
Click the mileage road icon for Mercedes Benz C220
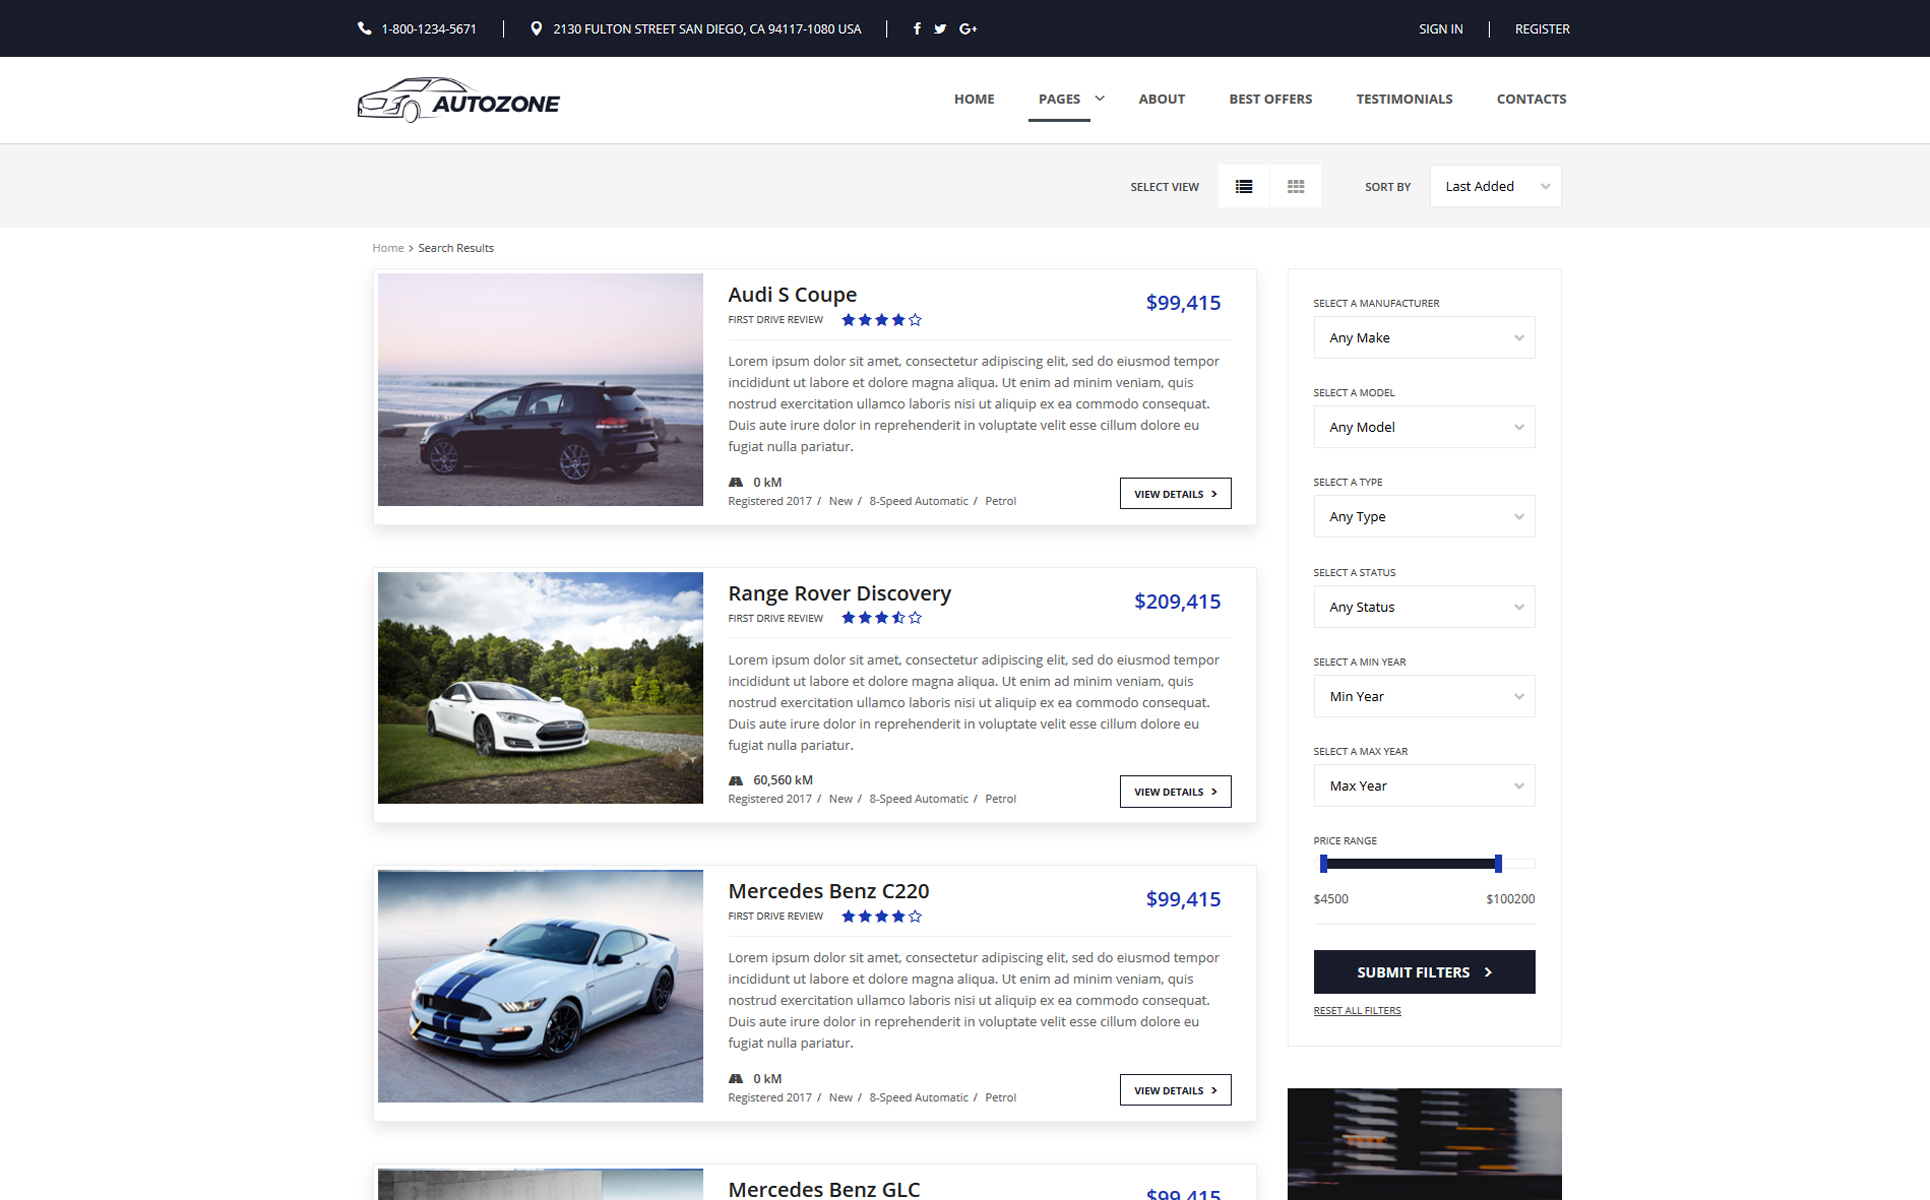coord(736,1078)
